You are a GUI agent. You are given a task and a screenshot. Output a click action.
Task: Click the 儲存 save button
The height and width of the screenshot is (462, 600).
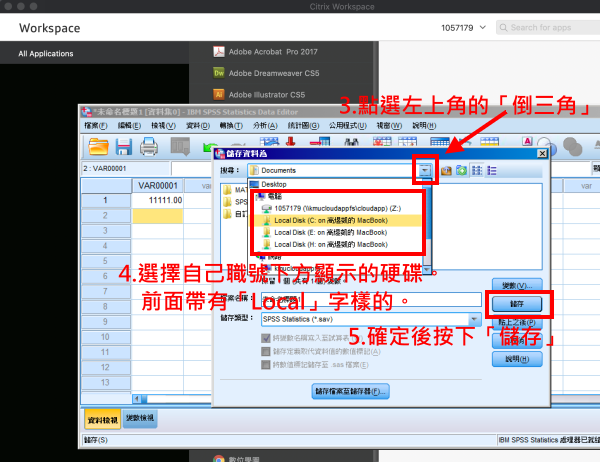517,304
